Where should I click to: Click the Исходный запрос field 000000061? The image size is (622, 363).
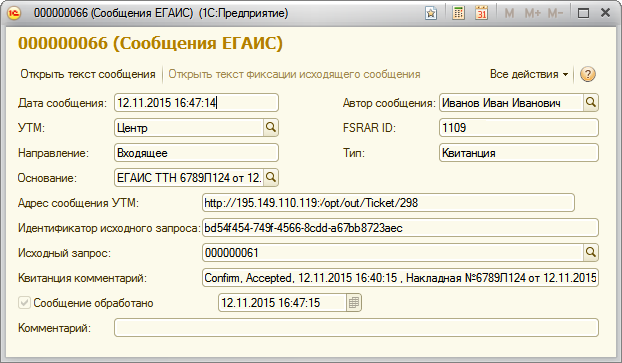pyautogui.click(x=393, y=253)
